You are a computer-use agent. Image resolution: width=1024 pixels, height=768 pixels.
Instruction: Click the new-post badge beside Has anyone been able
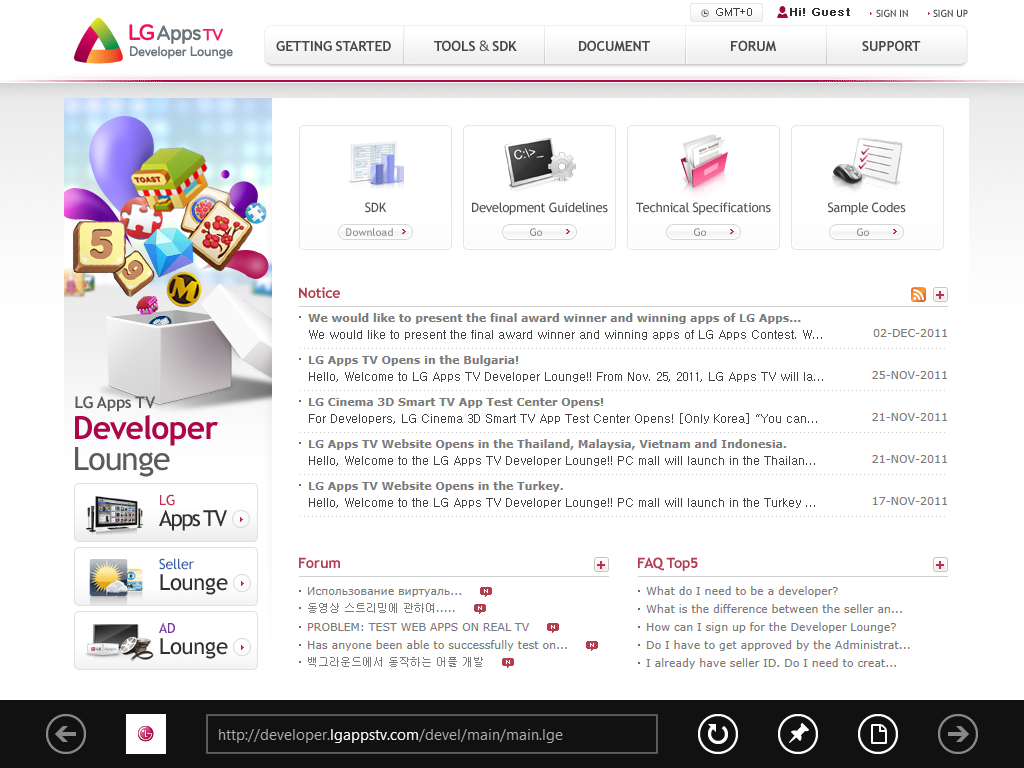click(x=592, y=645)
